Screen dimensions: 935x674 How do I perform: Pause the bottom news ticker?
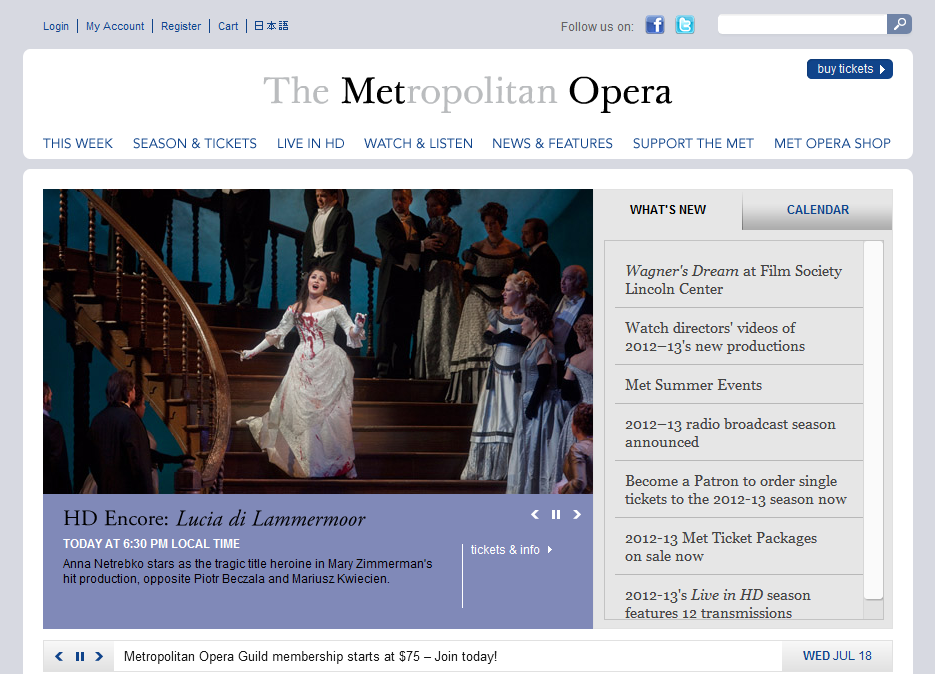click(79, 656)
